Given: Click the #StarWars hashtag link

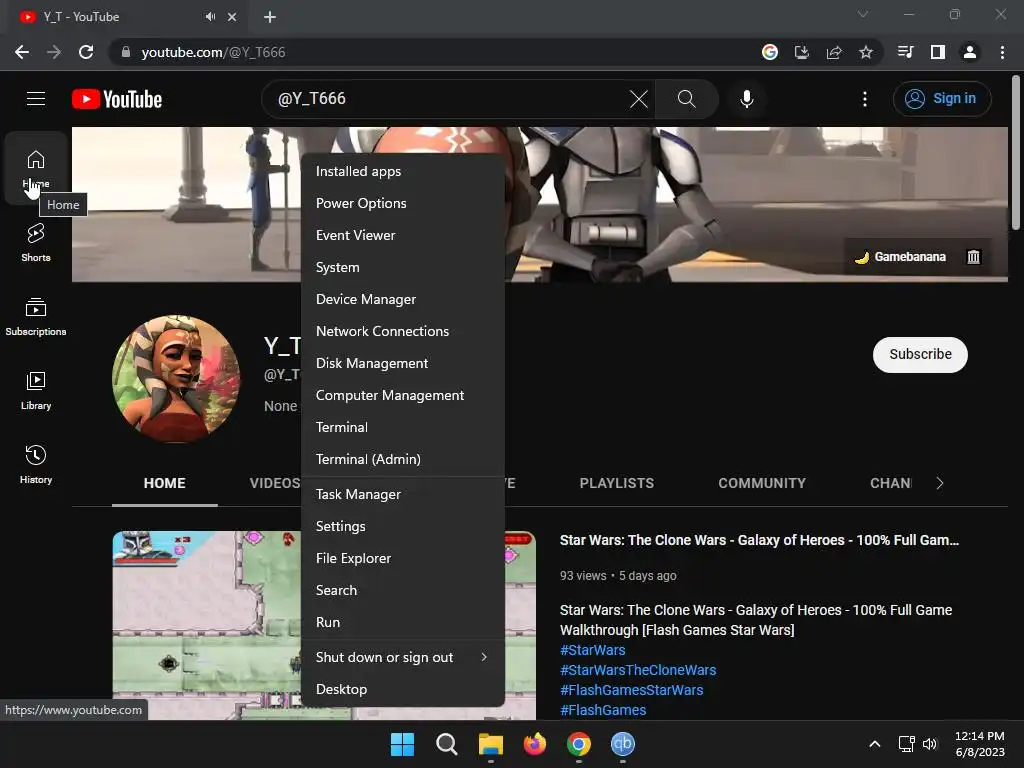Looking at the screenshot, I should click(592, 650).
